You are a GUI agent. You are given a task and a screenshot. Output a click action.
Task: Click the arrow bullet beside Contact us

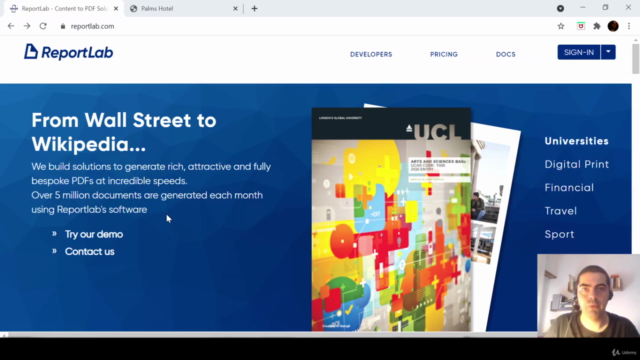54,251
